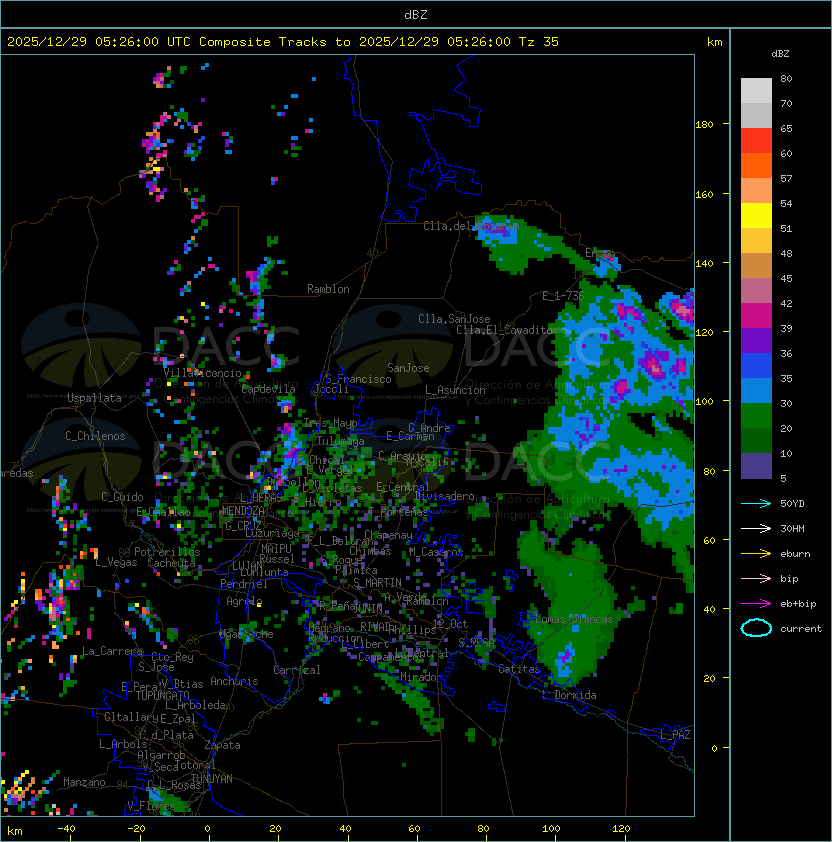Click the MENDOZA city label on map
This screenshot has height=842, width=832.
tap(243, 510)
